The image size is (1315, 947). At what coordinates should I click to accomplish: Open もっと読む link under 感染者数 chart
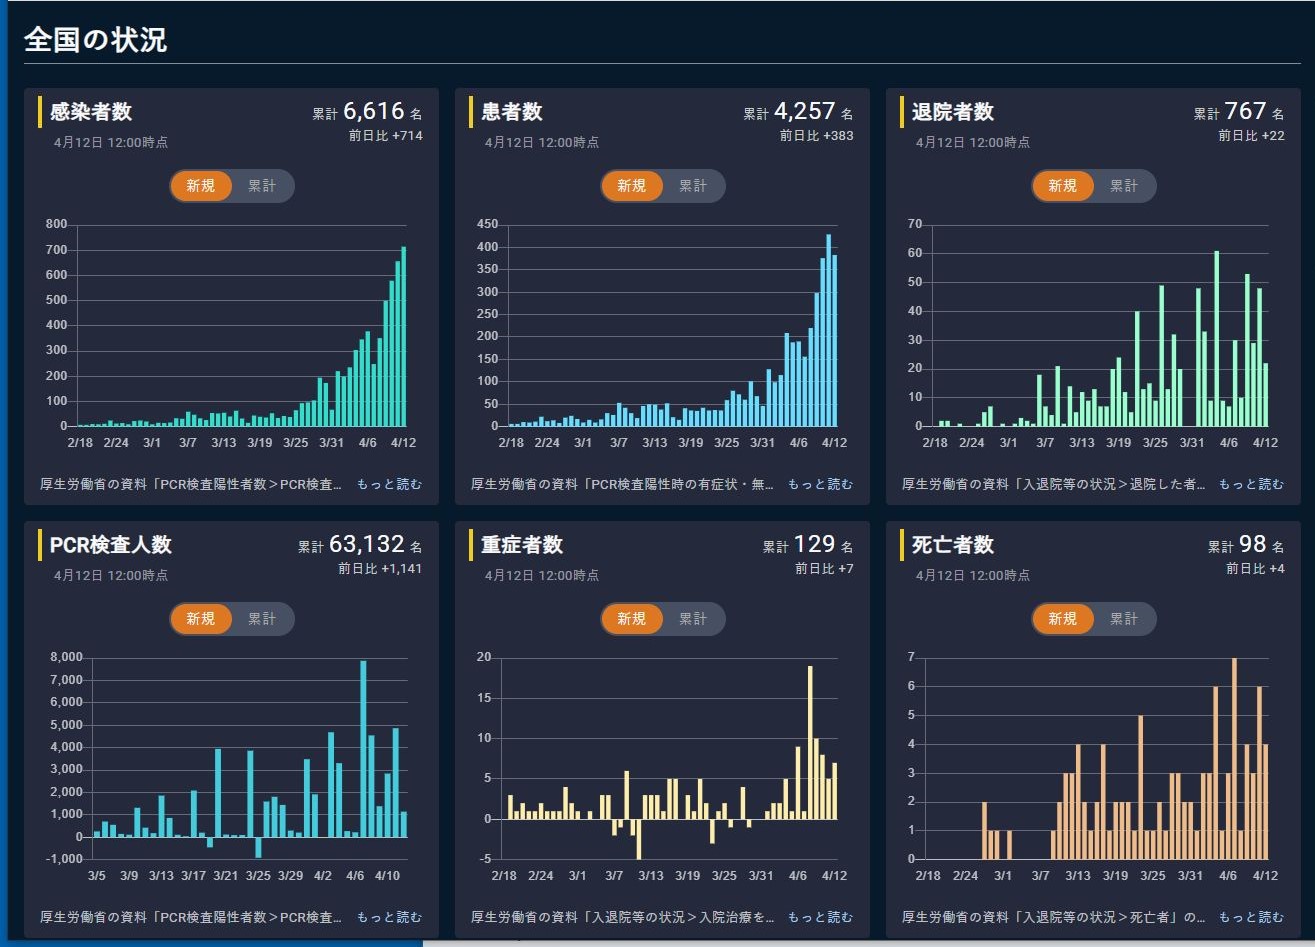(389, 484)
